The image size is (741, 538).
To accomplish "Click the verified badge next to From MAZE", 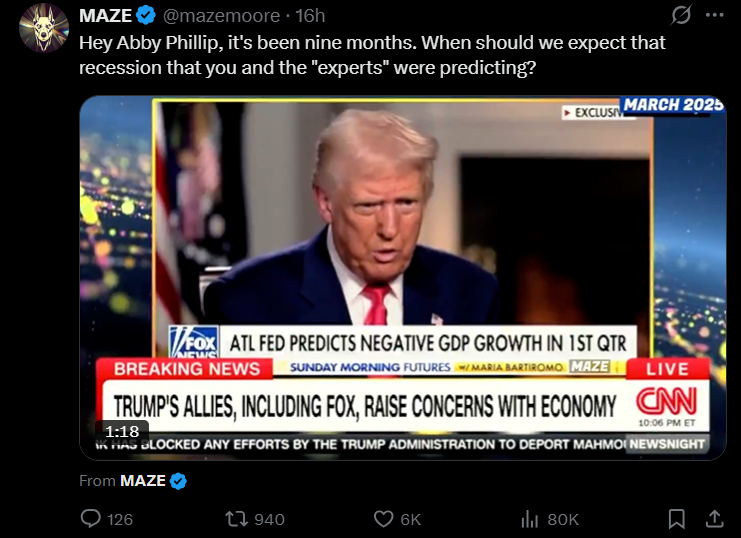I will [178, 481].
